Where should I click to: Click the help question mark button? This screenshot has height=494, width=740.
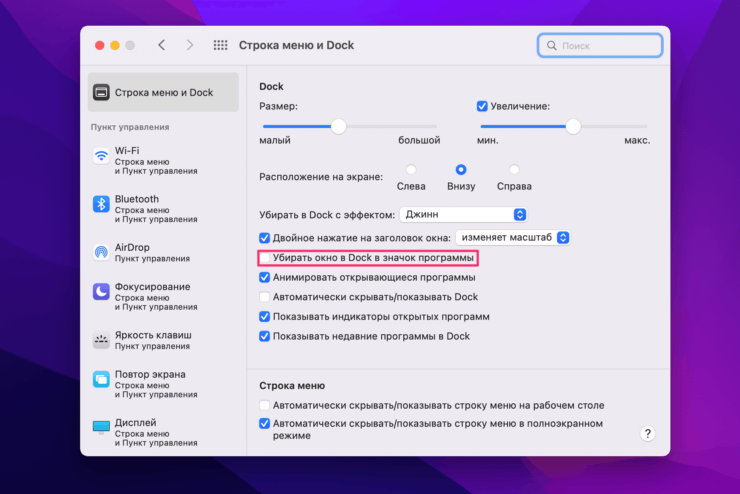point(647,433)
